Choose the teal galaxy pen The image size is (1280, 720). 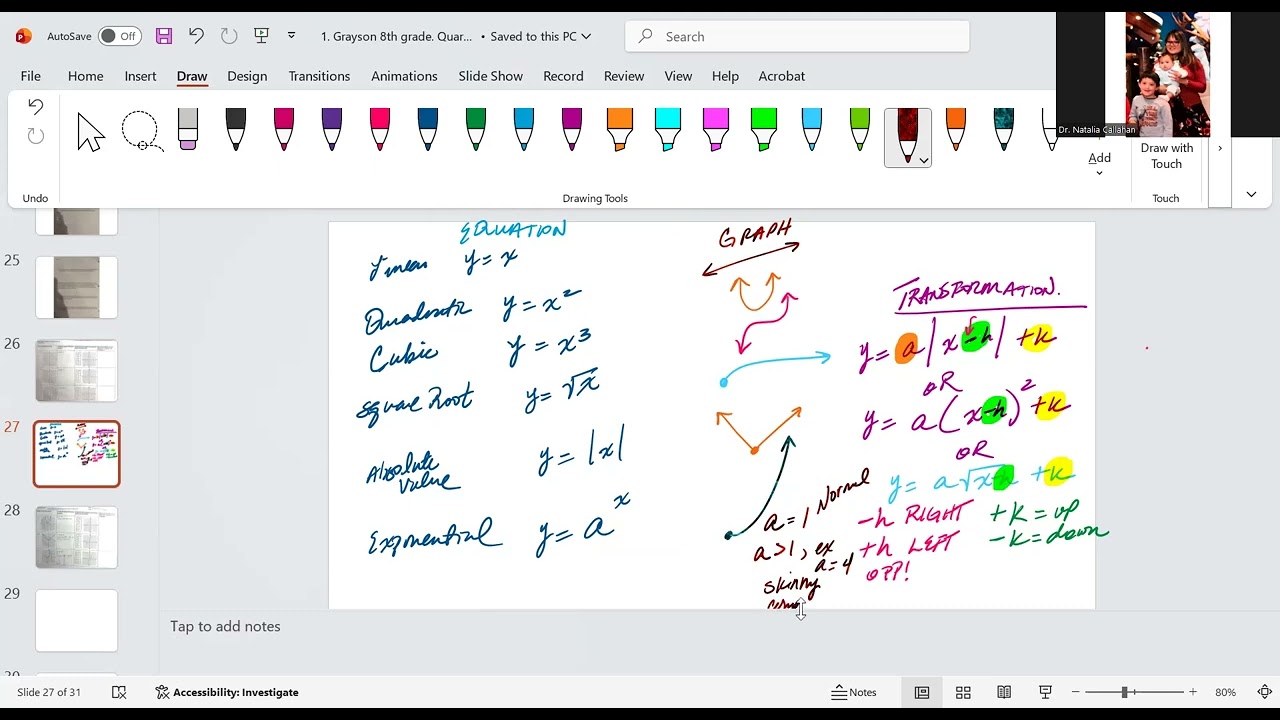coord(1003,130)
